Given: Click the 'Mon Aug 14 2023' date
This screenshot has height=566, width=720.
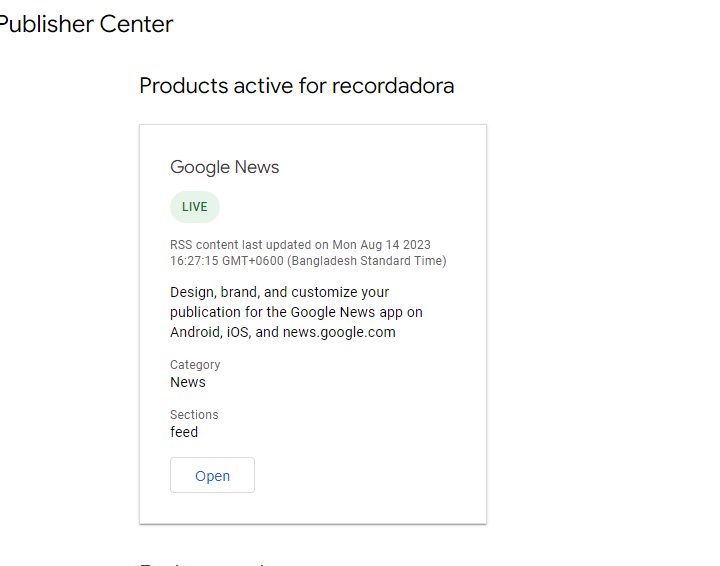Looking at the screenshot, I should [382, 245].
